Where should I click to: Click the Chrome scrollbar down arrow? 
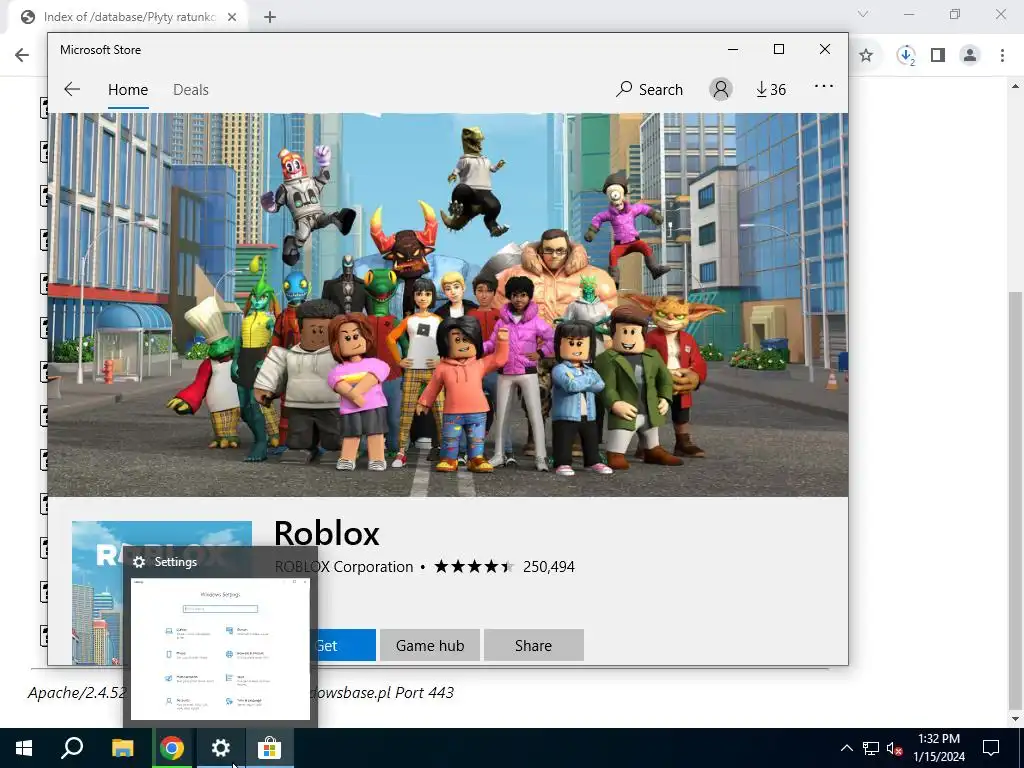(x=1014, y=719)
